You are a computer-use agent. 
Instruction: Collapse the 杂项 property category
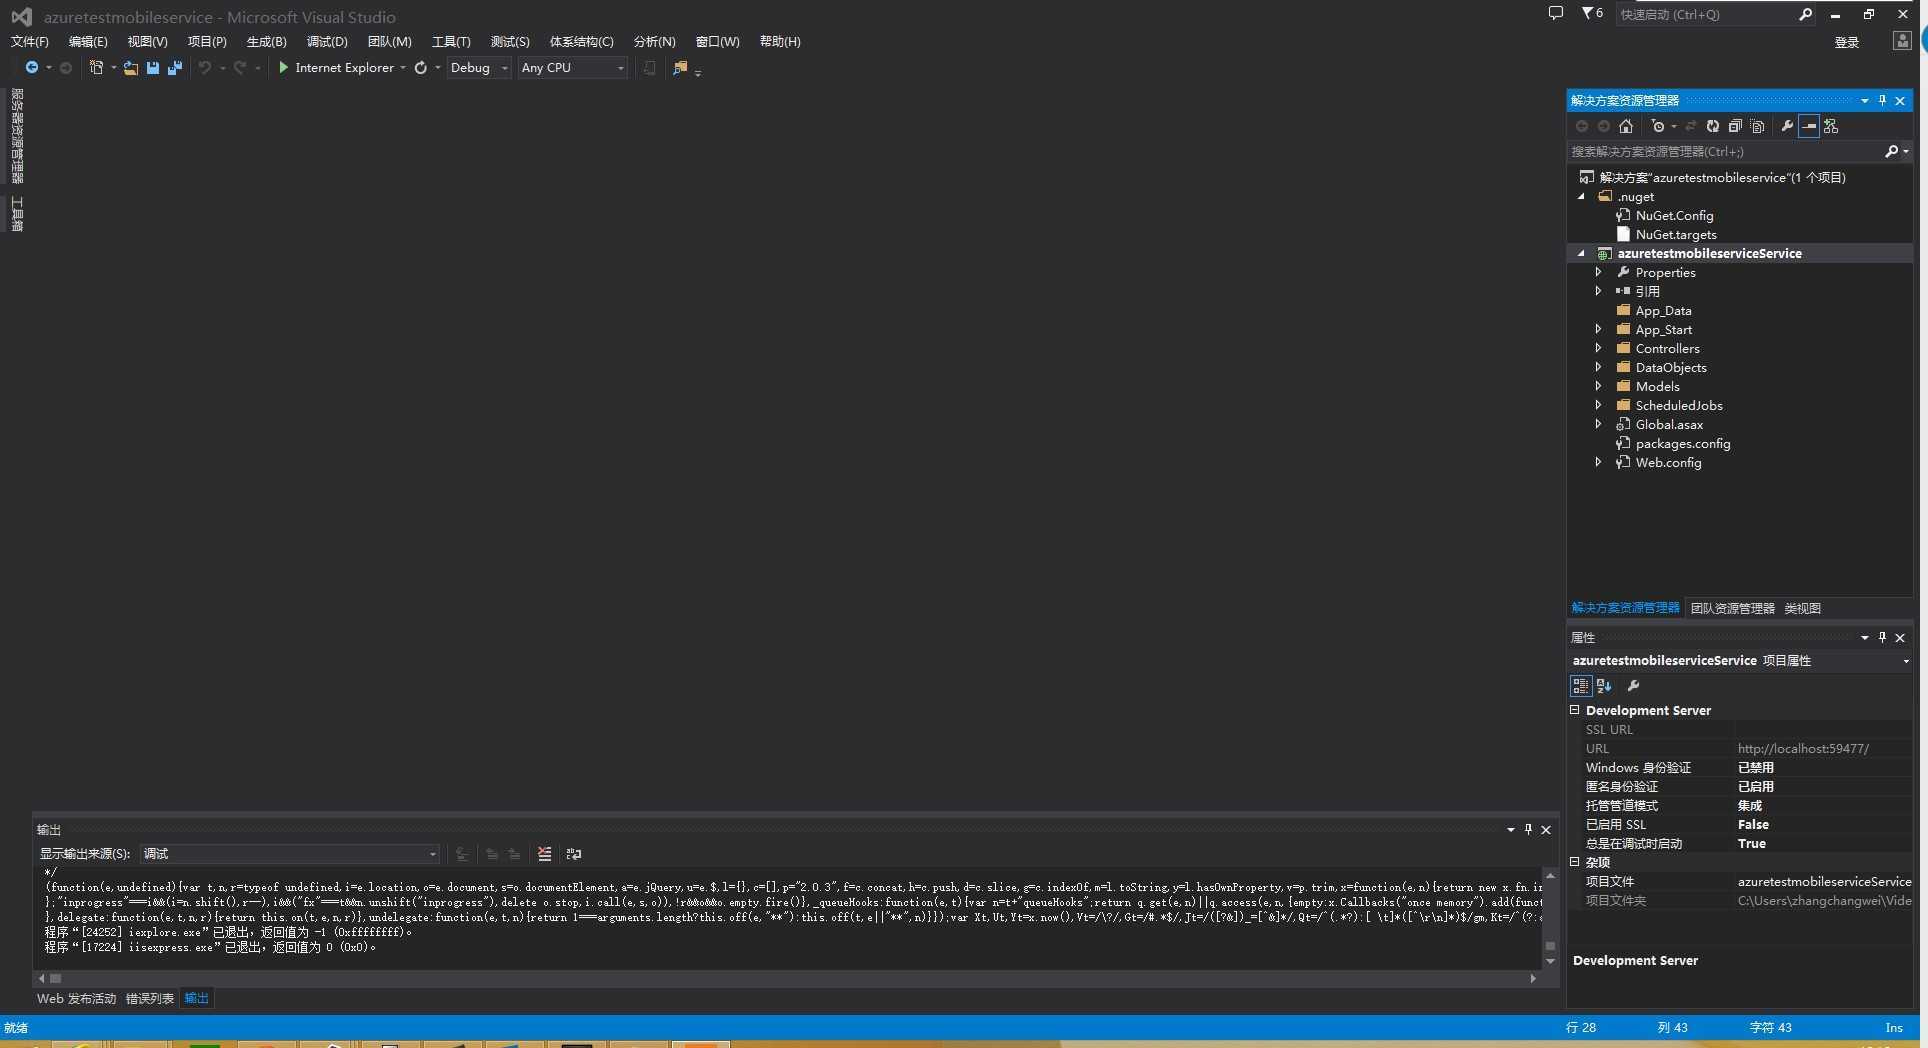click(1575, 861)
